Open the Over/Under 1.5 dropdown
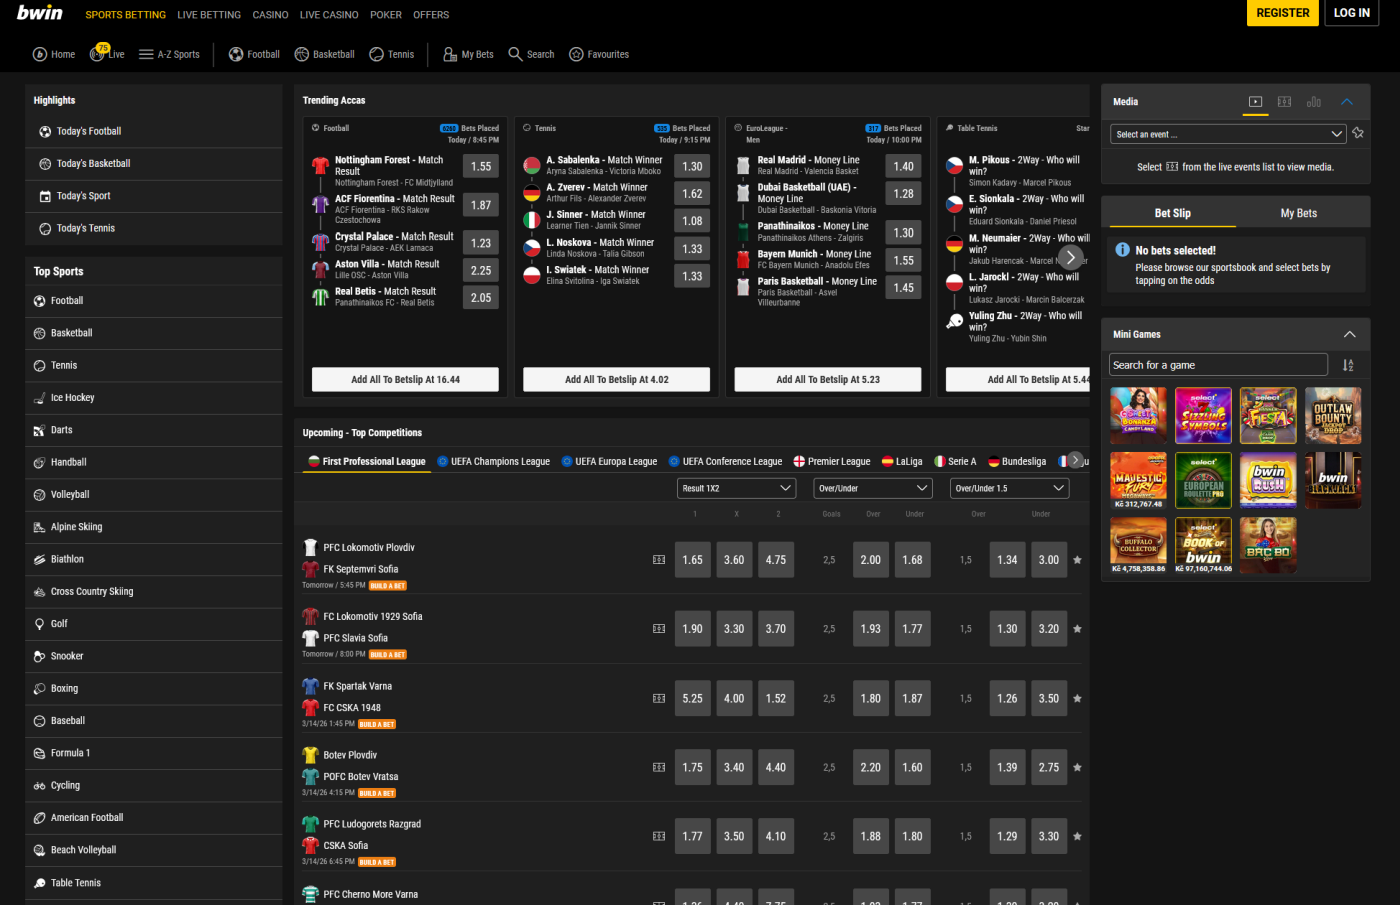1400x905 pixels. [1009, 488]
